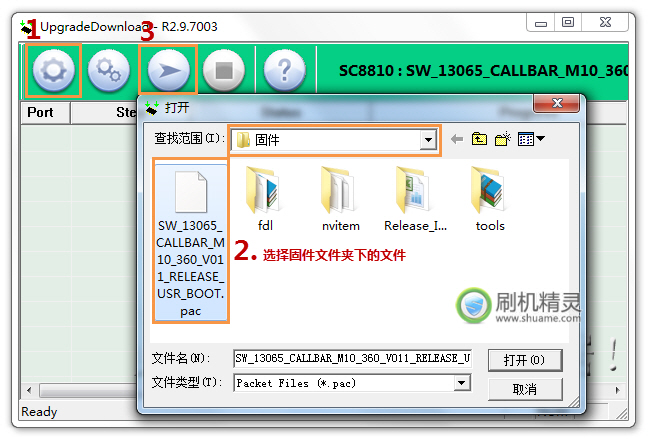Close the UpgradeDownload window

click(x=605, y=22)
